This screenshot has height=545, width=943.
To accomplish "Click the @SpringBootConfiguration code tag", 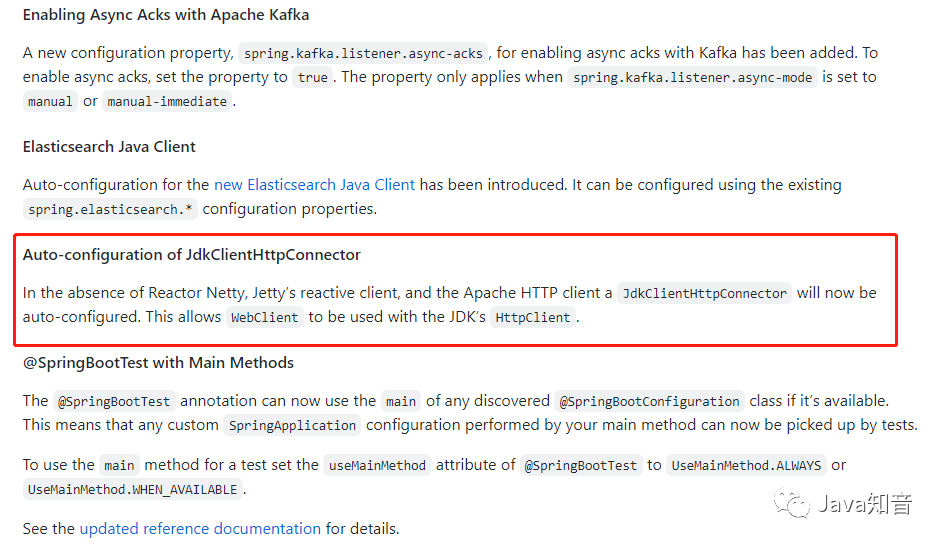I will coord(649,401).
